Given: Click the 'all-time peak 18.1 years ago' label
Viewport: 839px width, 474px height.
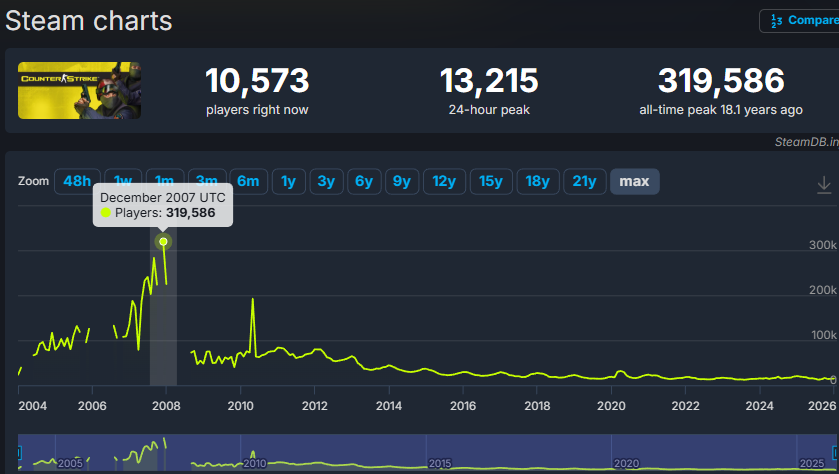Looking at the screenshot, I should (x=721, y=110).
